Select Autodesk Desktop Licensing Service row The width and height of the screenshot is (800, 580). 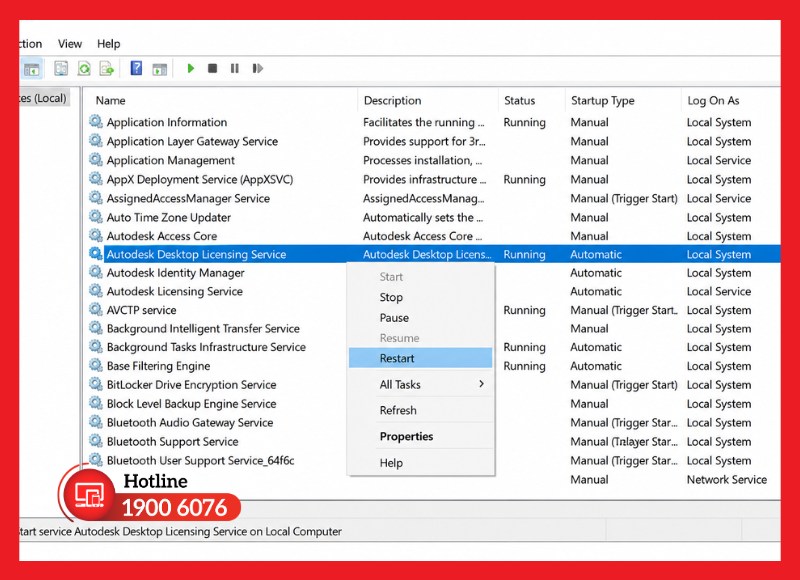pos(434,254)
